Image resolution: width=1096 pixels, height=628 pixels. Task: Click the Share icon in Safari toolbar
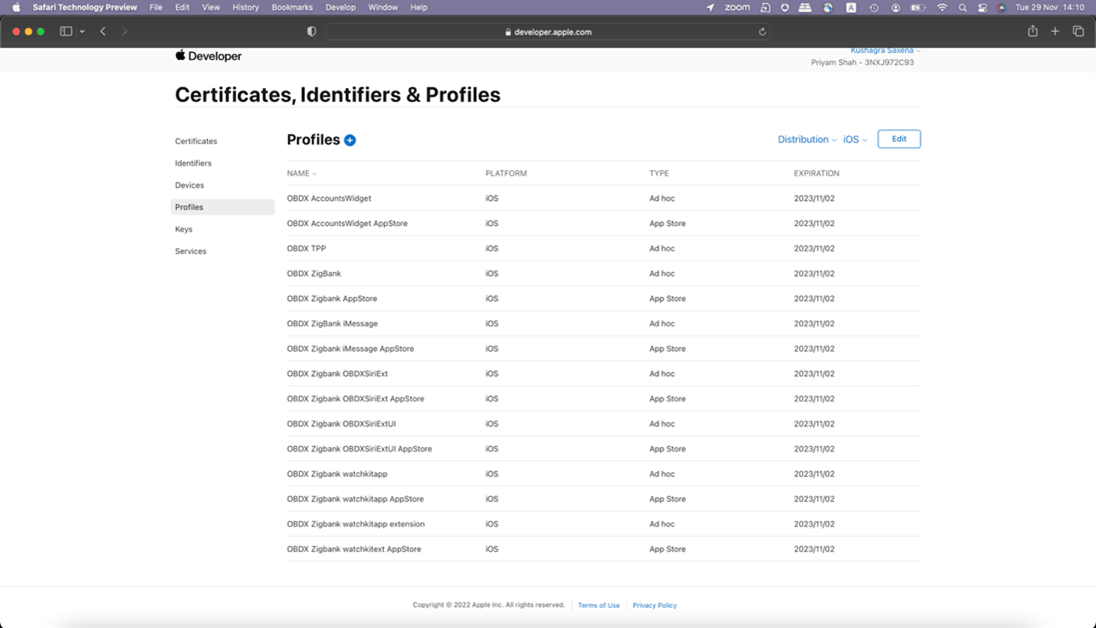(x=1032, y=32)
